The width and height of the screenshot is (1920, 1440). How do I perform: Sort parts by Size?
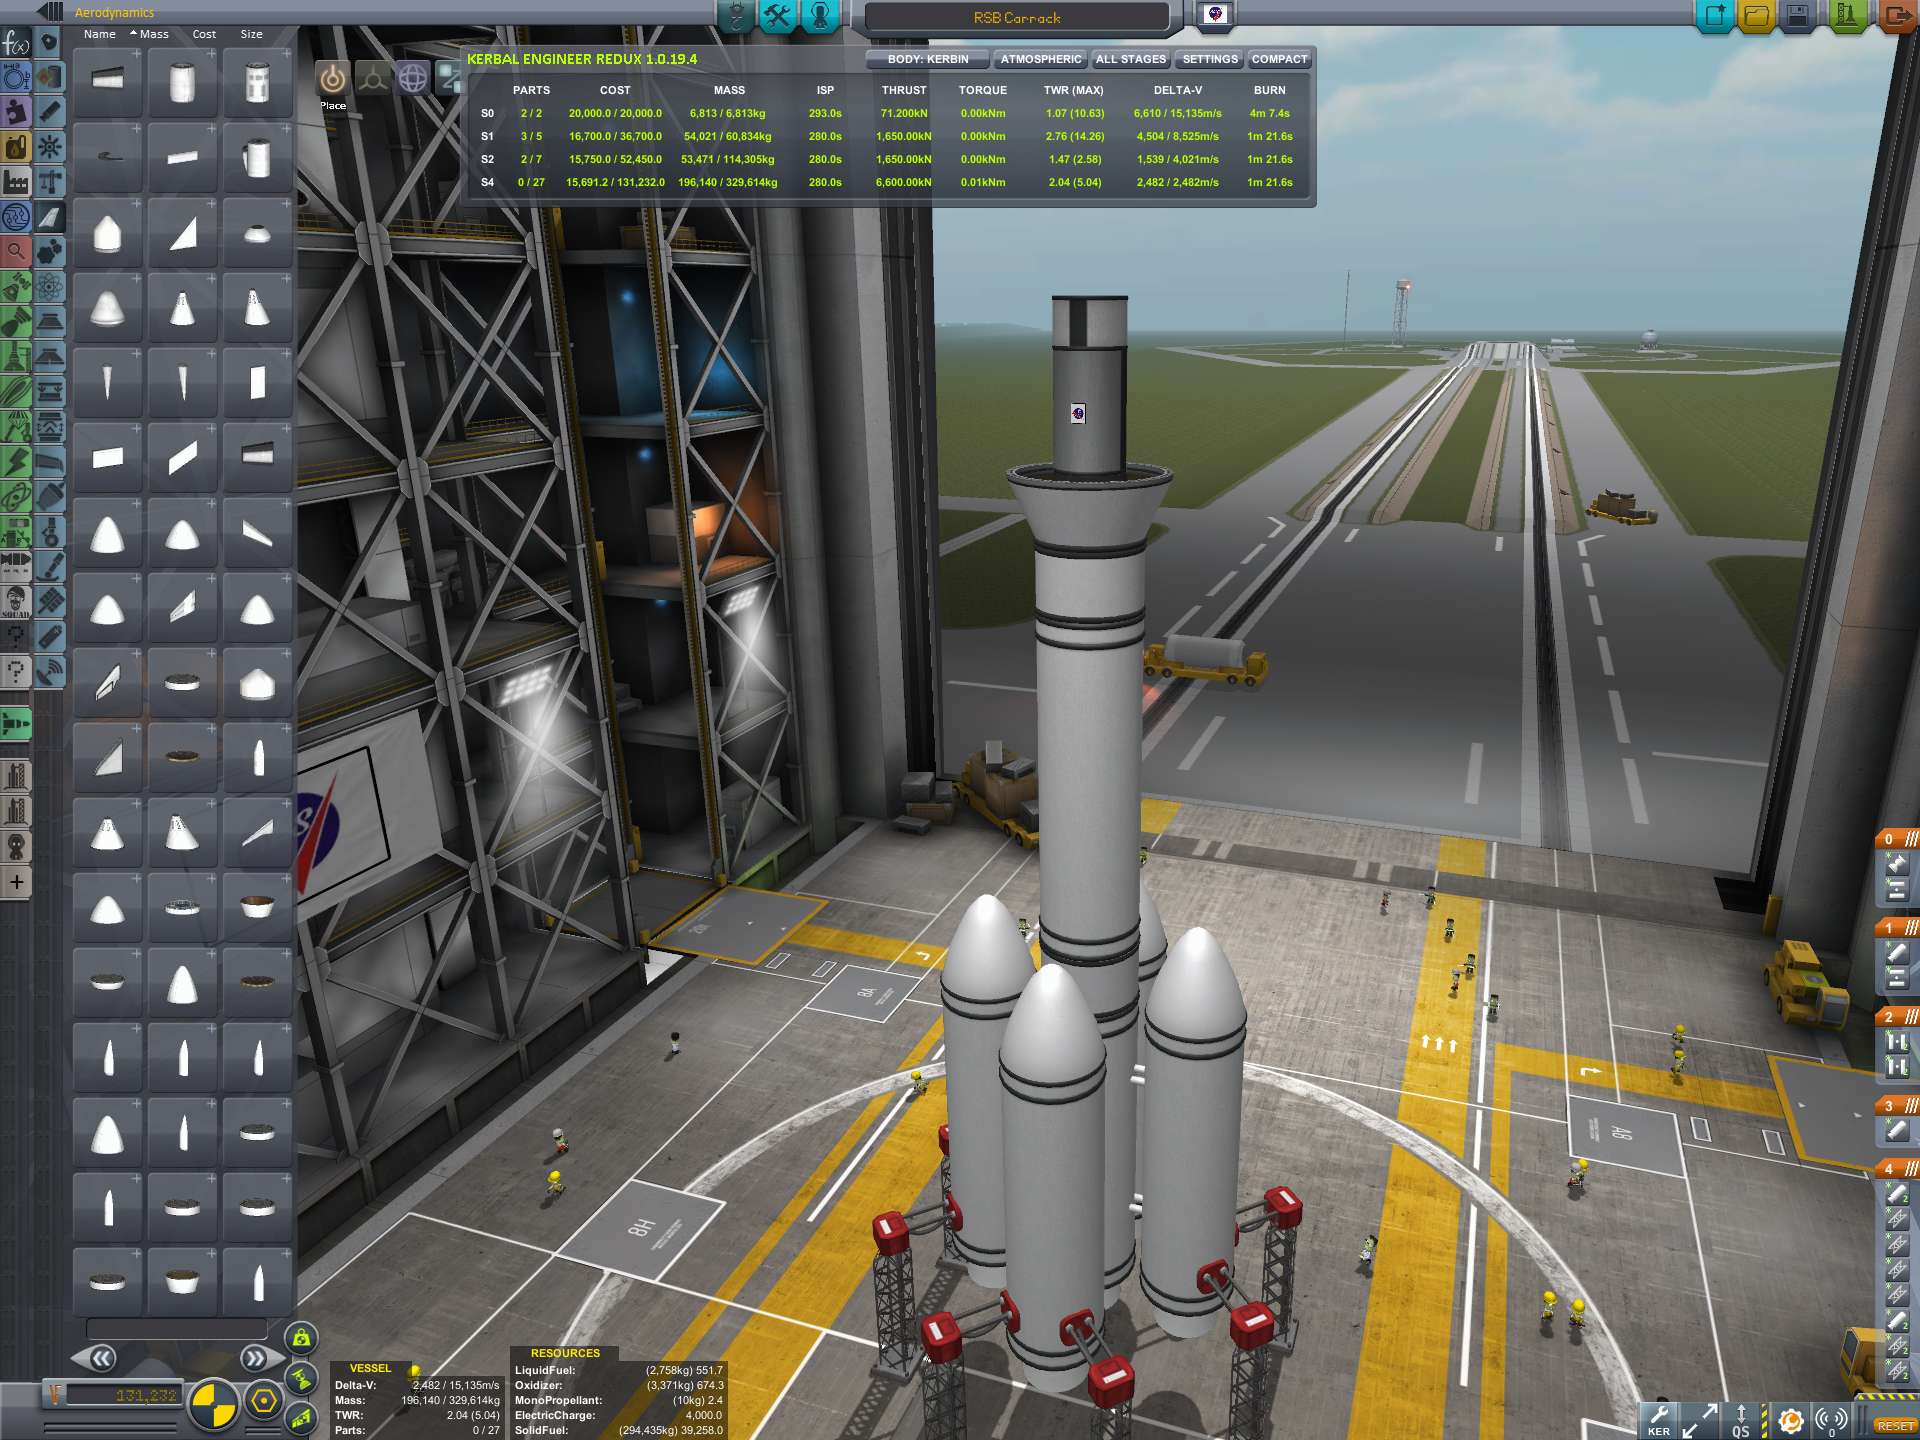tap(251, 34)
